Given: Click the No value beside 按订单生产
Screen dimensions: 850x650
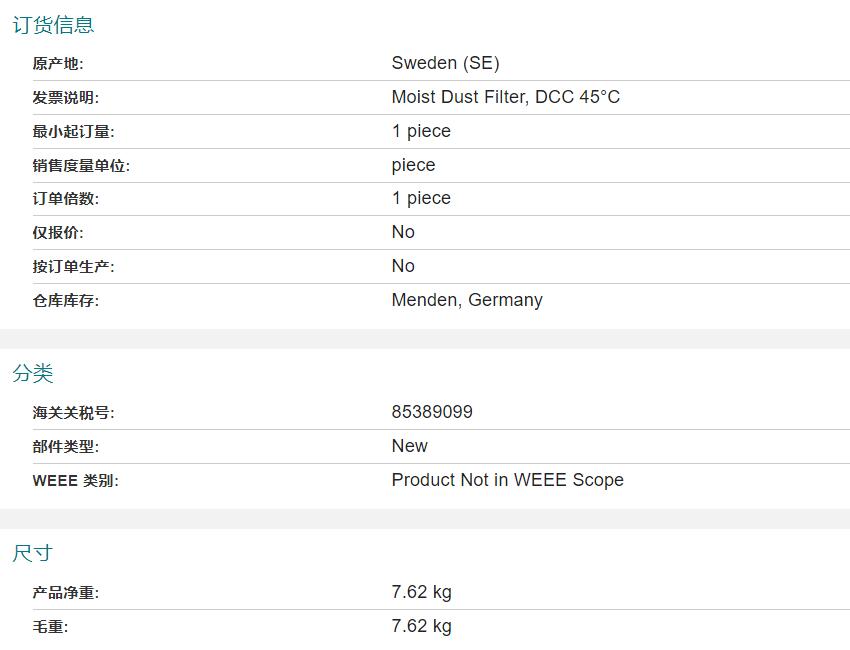Looking at the screenshot, I should tap(403, 266).
